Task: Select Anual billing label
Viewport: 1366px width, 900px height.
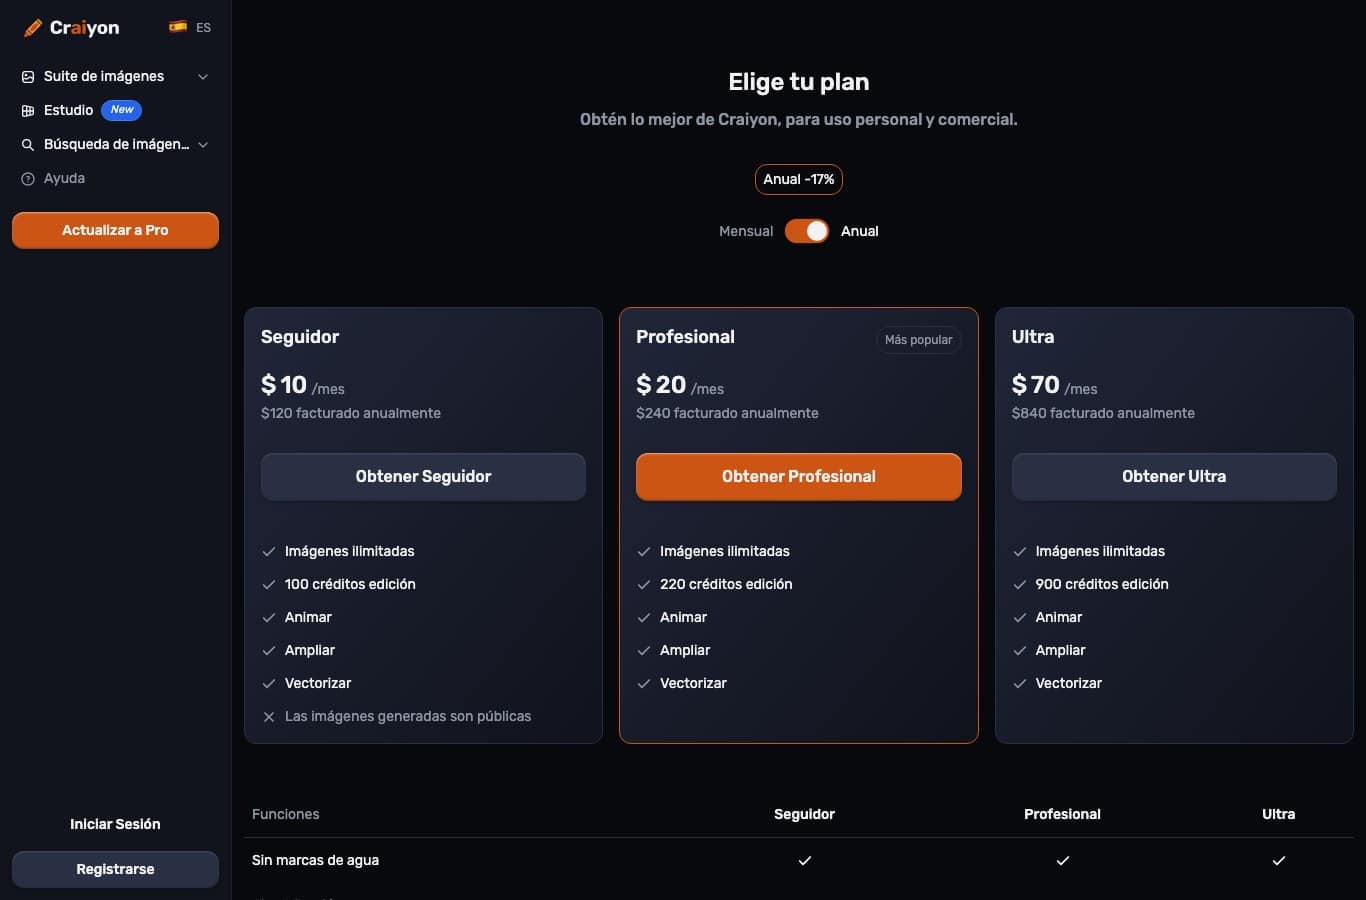Action: [860, 231]
